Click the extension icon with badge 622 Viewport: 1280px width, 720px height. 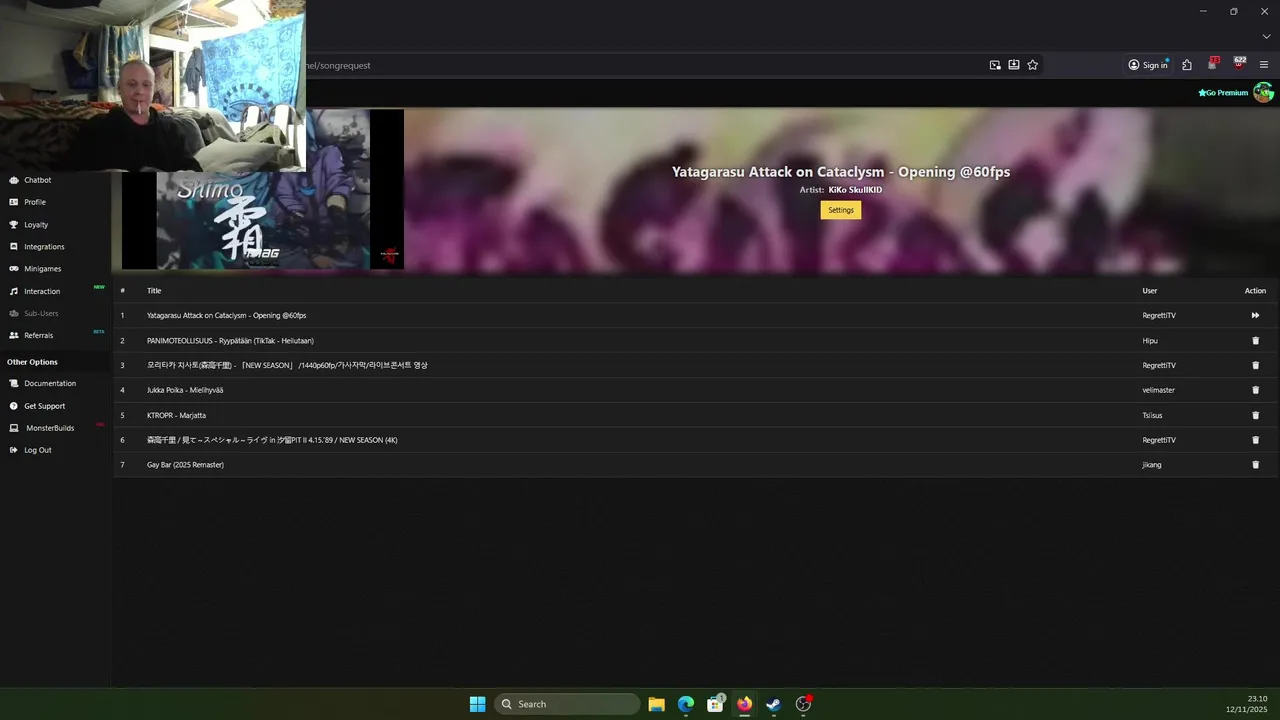(x=1239, y=63)
